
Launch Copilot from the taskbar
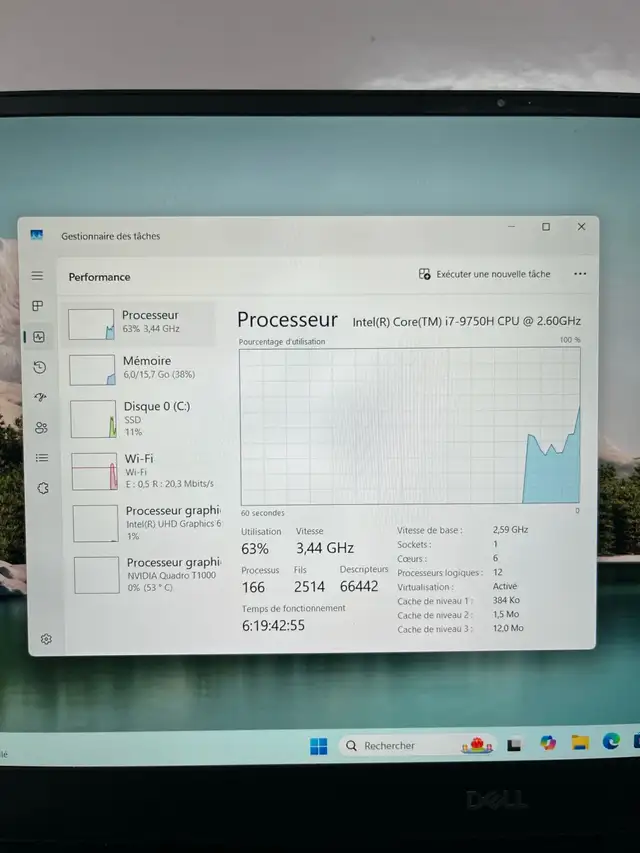point(547,743)
